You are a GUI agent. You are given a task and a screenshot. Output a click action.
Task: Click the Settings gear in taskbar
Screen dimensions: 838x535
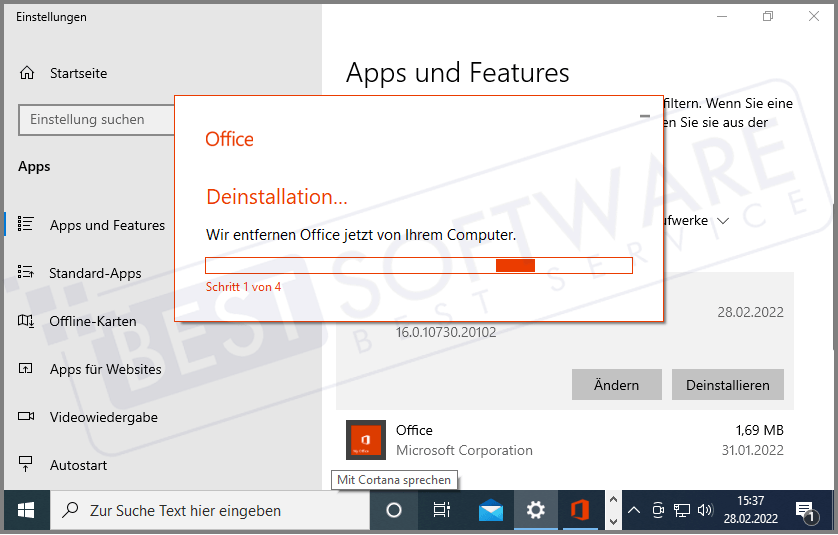coord(536,510)
